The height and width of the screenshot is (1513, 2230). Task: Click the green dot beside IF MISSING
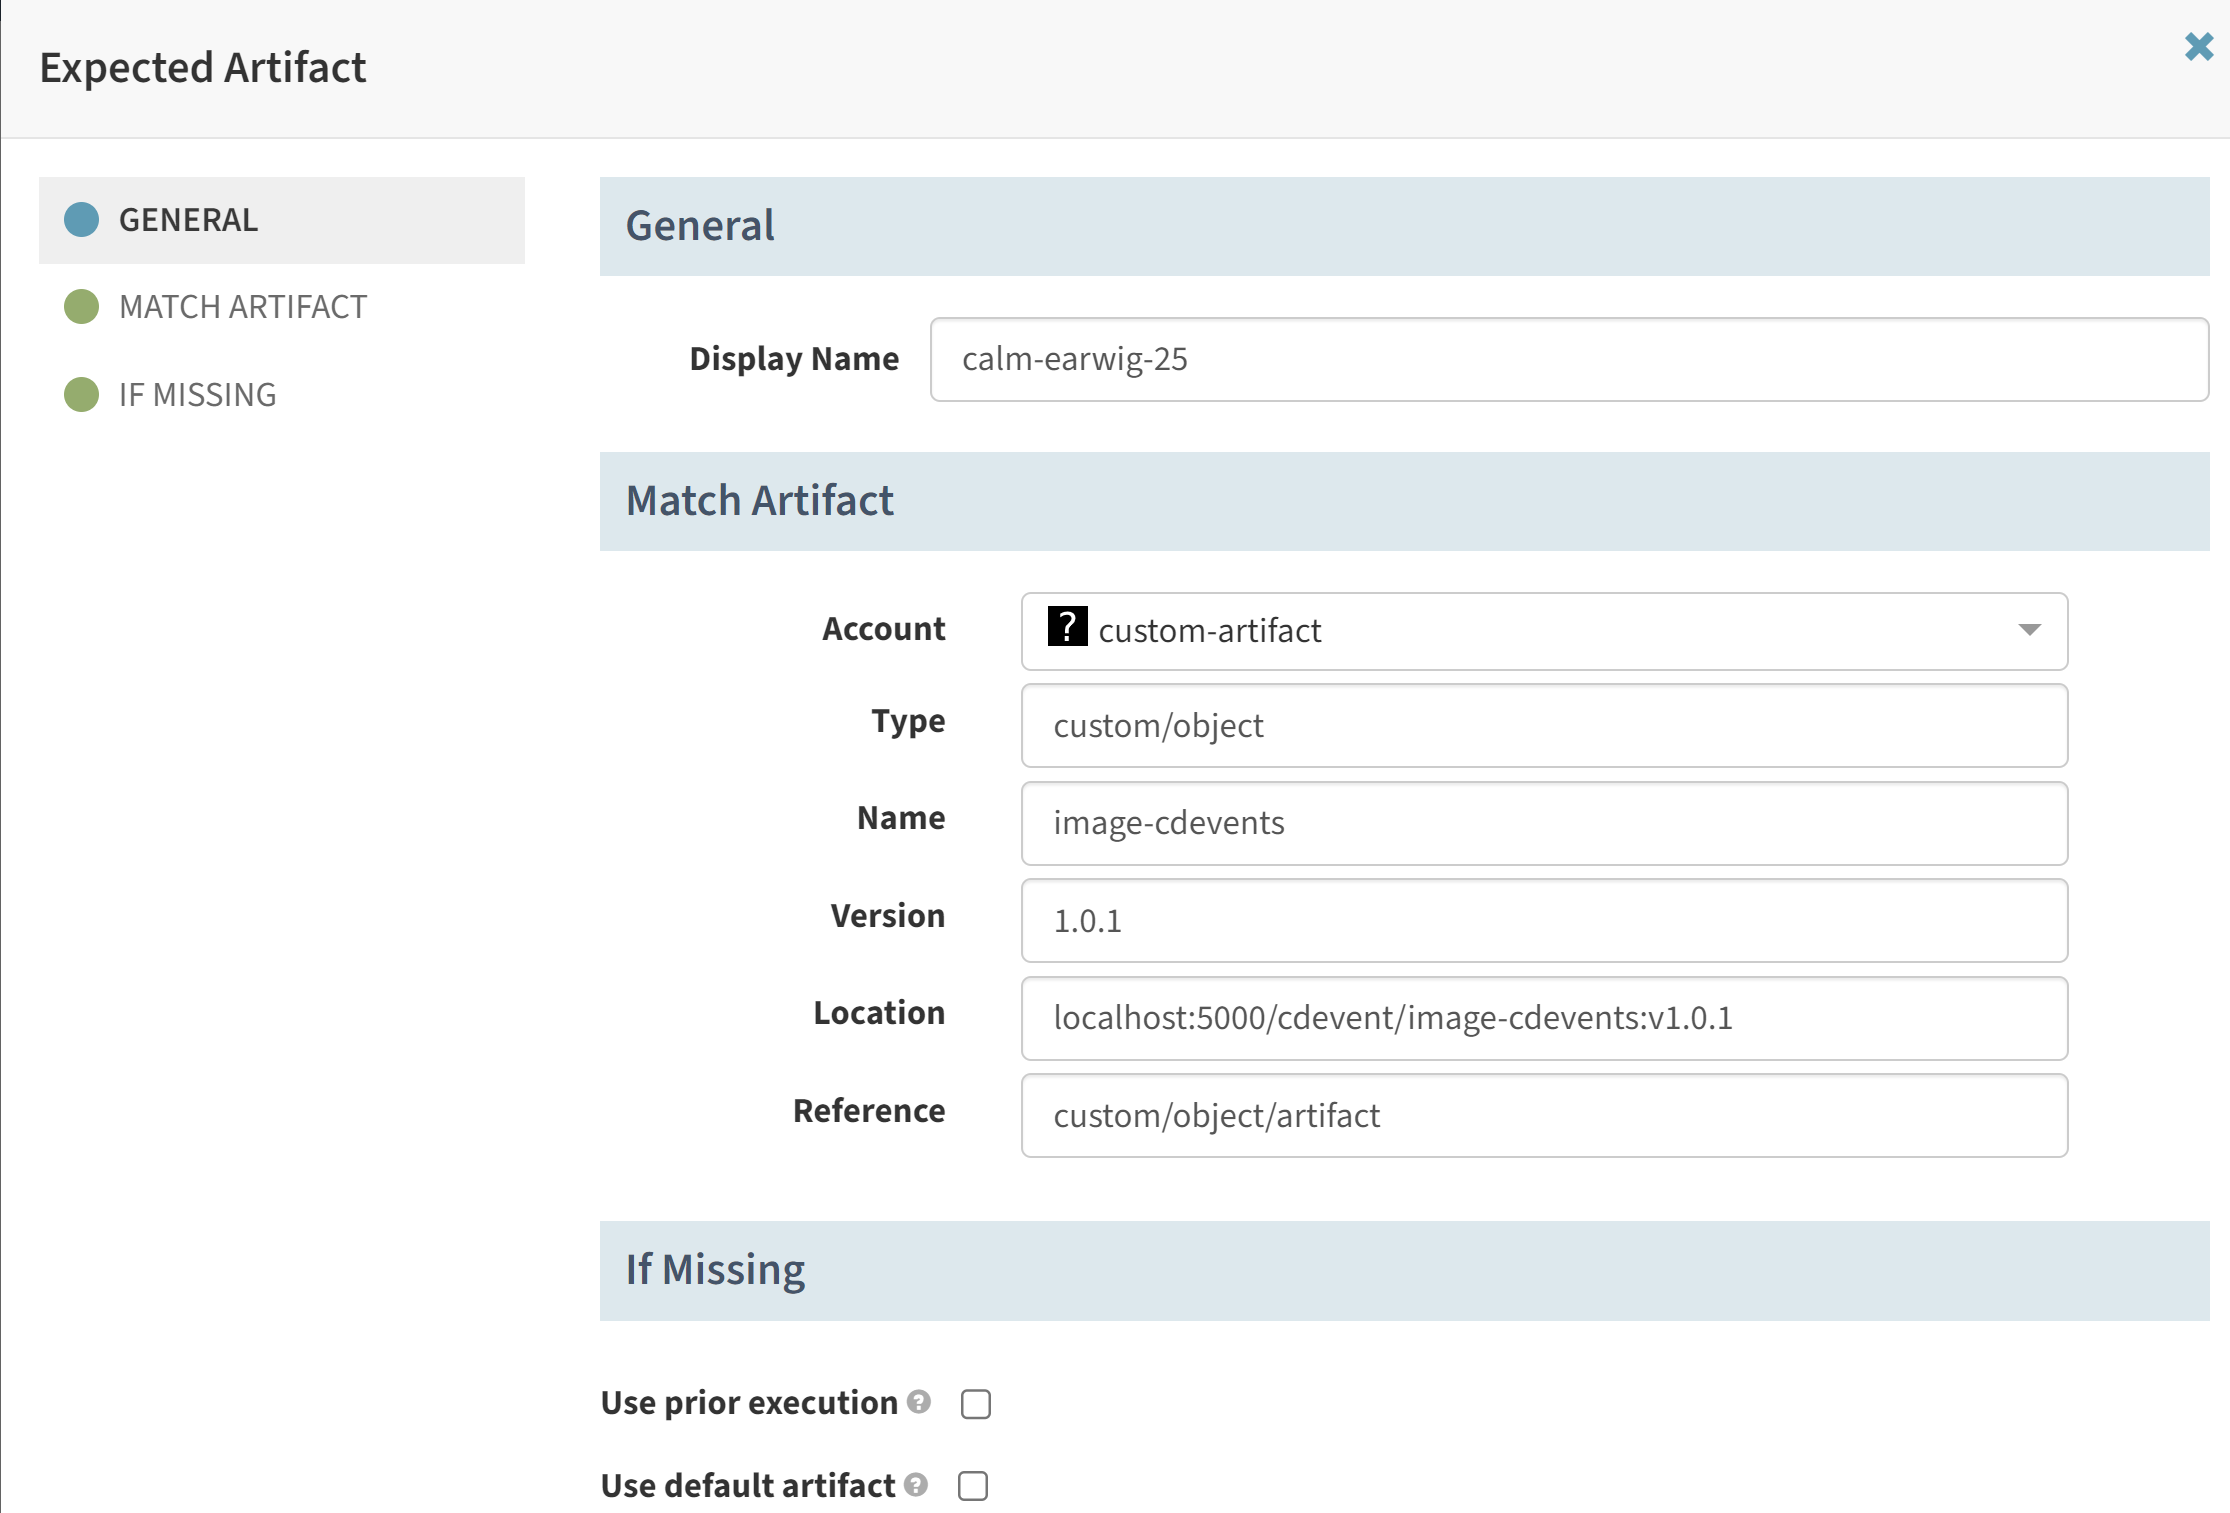81,394
